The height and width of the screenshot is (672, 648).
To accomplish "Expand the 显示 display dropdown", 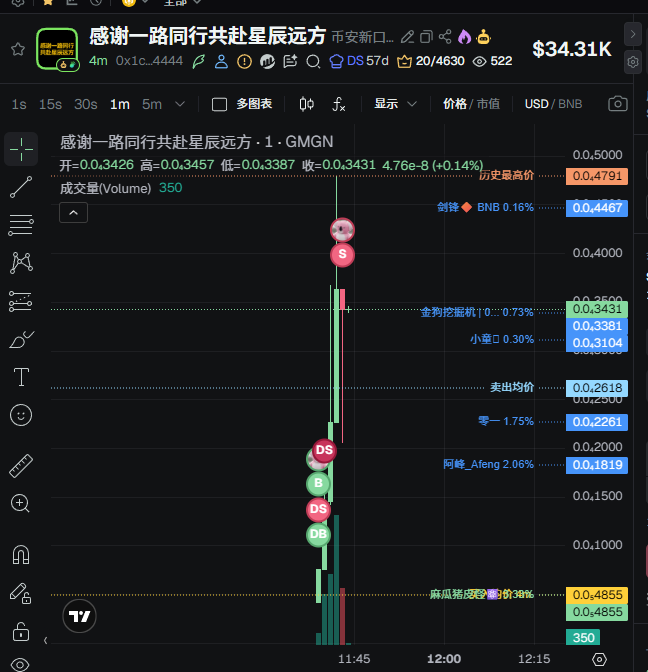I will point(395,104).
